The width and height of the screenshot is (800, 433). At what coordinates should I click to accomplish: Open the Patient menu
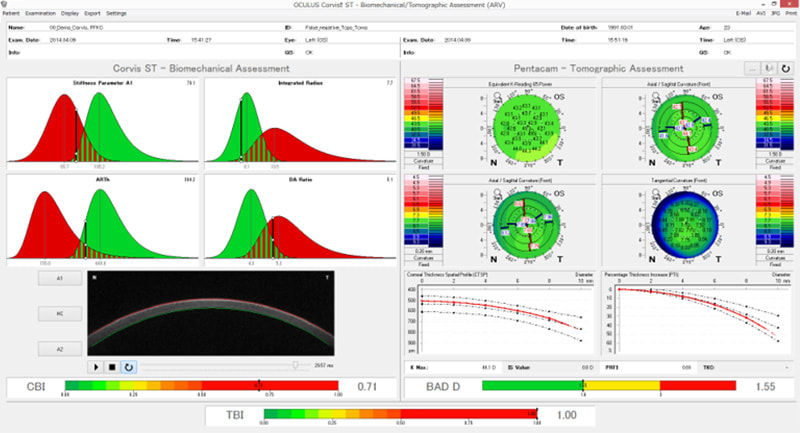(11, 13)
